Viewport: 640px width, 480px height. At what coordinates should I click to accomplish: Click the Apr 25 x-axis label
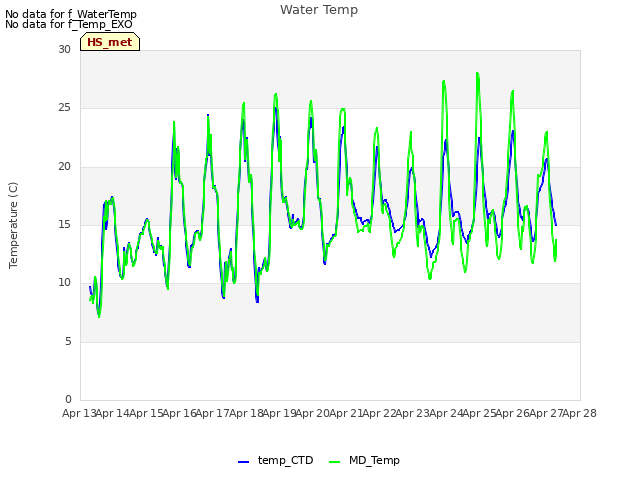479,413
